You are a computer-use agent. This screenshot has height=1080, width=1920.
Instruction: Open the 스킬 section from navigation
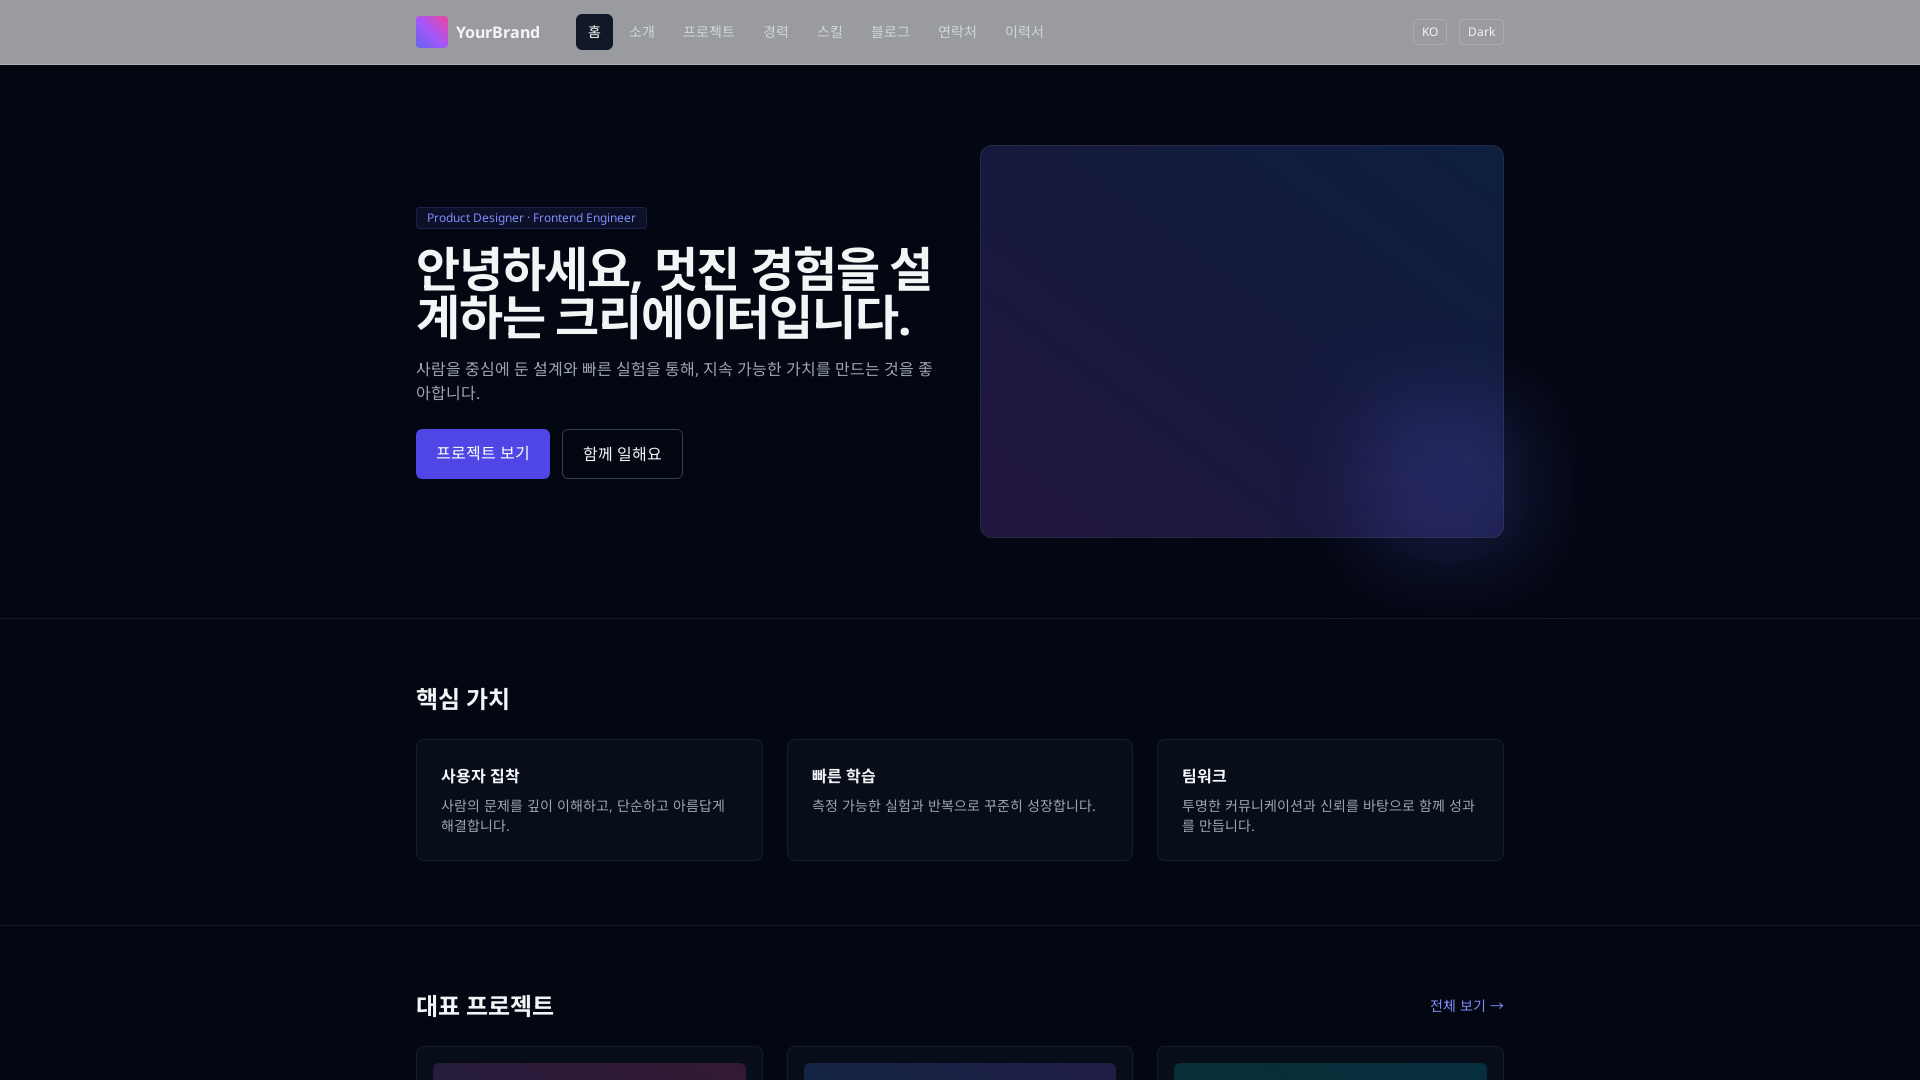tap(830, 31)
